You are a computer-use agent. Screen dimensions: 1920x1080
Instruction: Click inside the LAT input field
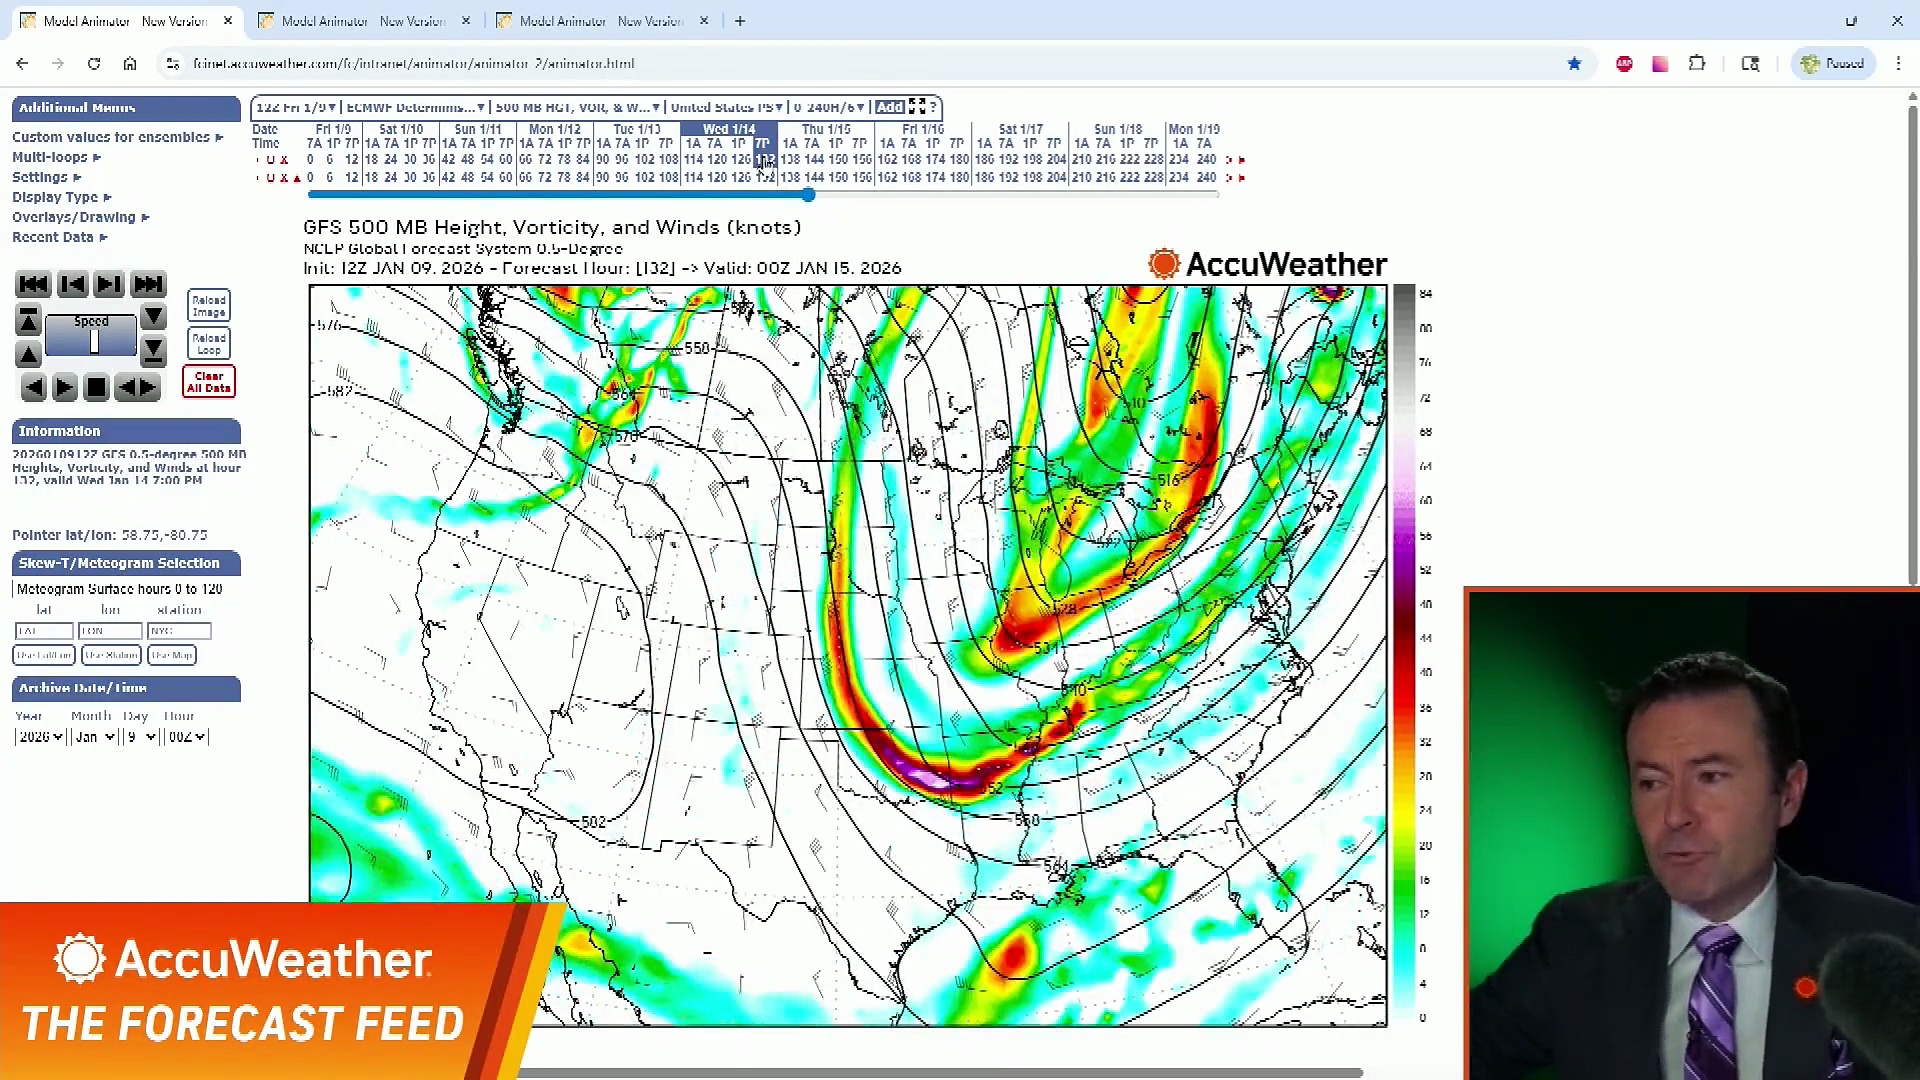point(43,631)
